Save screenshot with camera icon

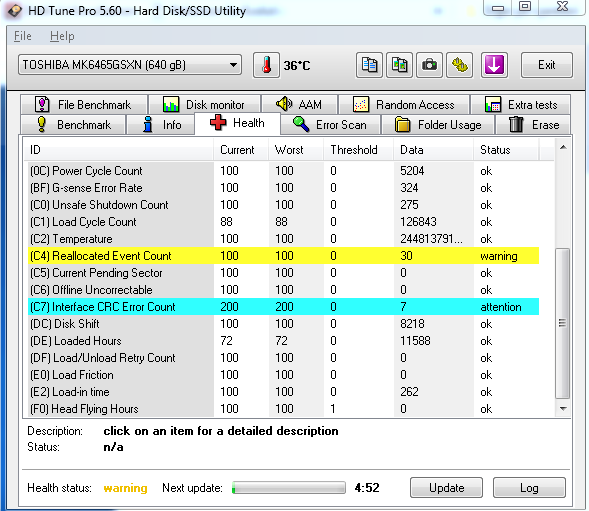tap(429, 65)
